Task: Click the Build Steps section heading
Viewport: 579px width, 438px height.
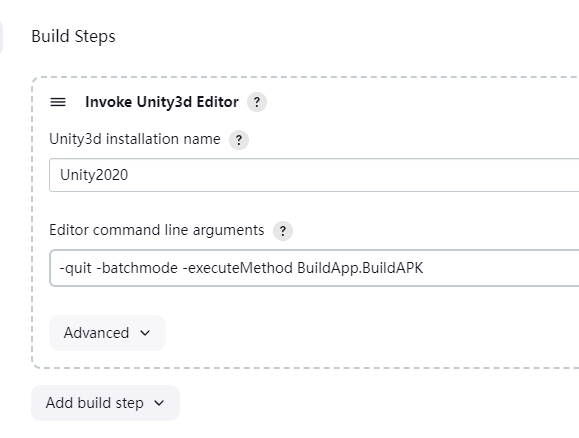Action: click(73, 37)
